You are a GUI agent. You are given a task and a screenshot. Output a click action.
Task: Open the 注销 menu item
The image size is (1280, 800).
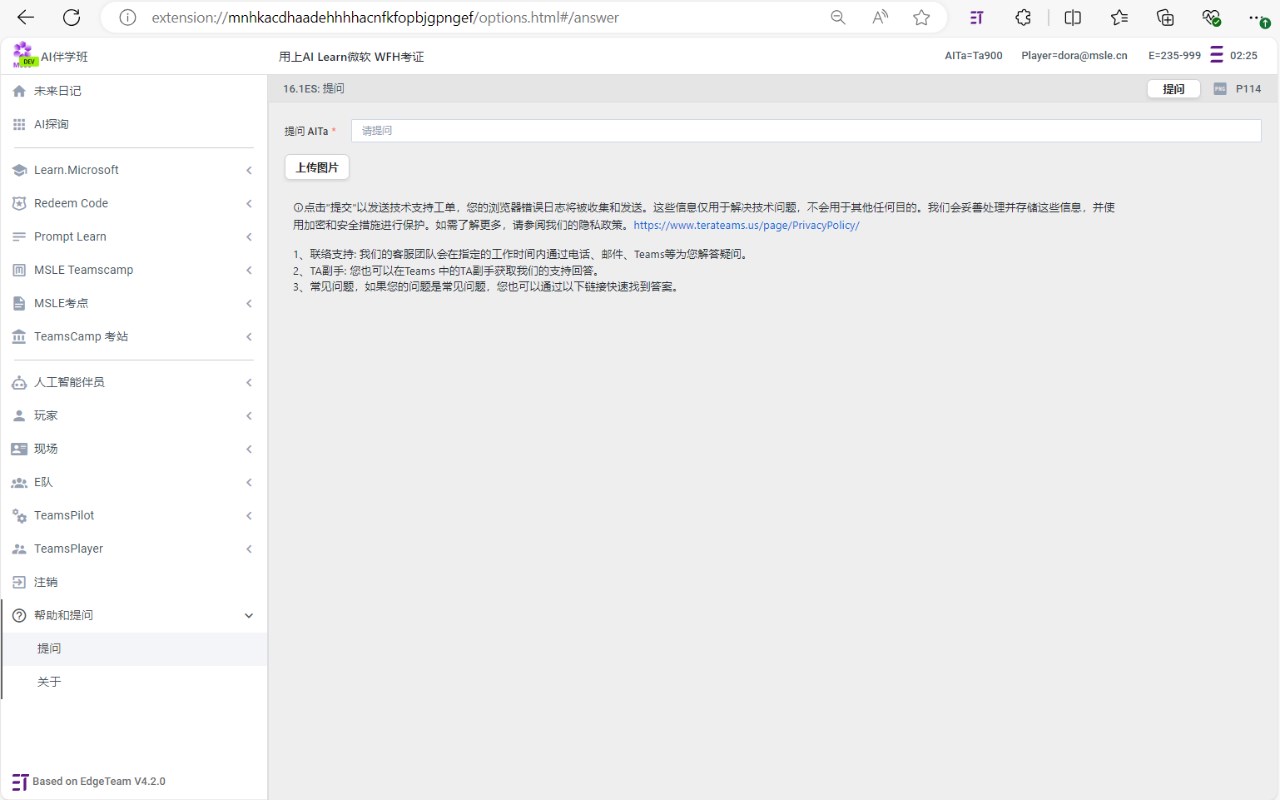tap(134, 582)
